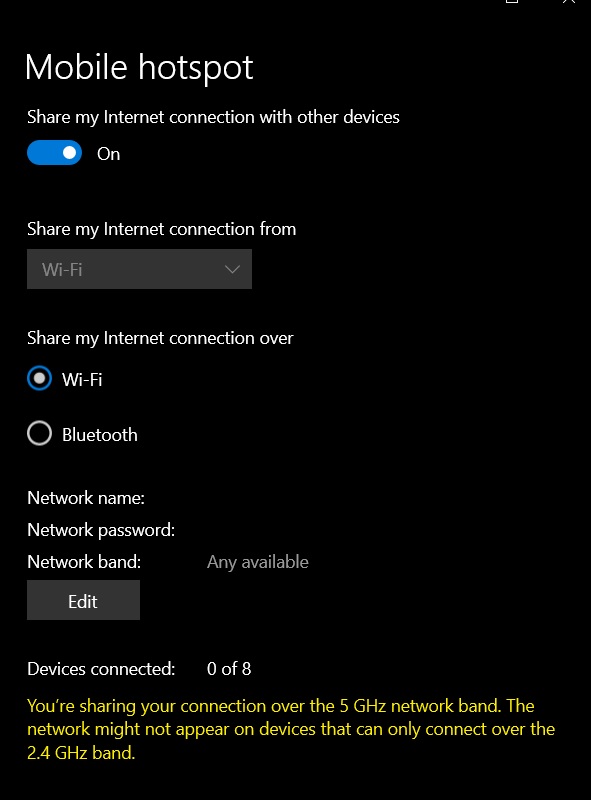Select the Wi-Fi radio button circle
The image size is (591, 800).
click(x=39, y=378)
